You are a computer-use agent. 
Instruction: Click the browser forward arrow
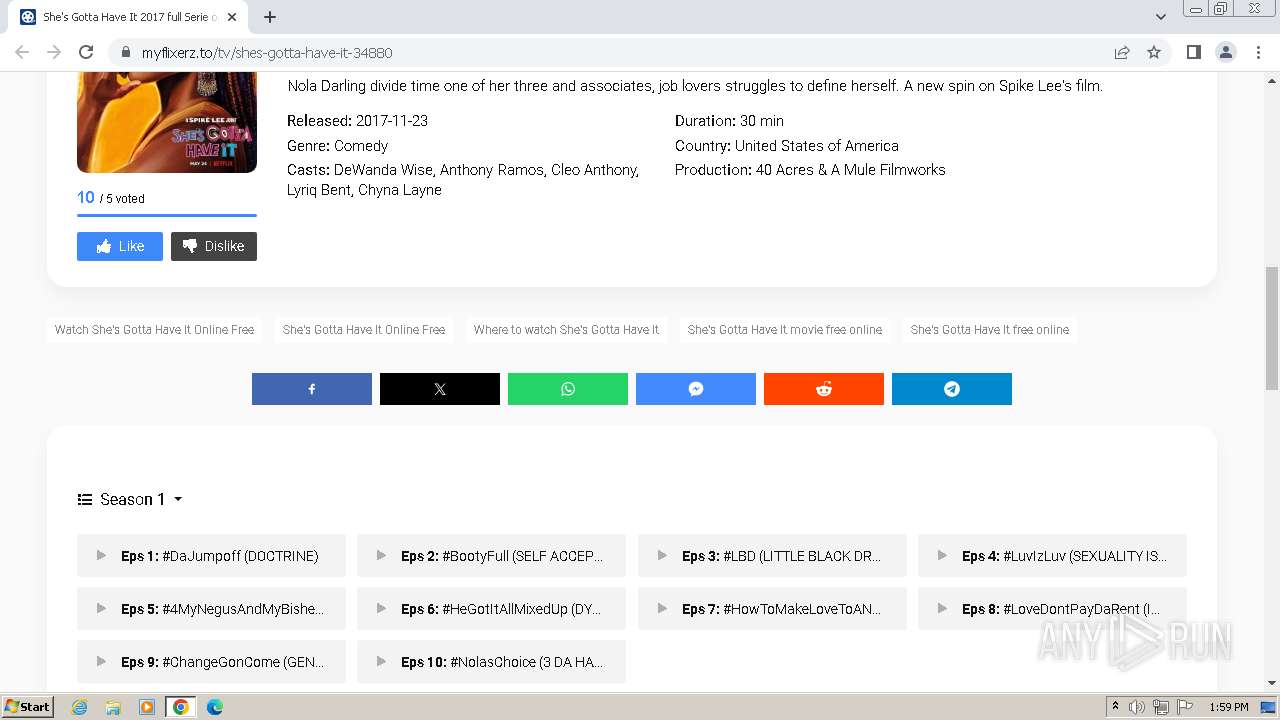point(54,52)
